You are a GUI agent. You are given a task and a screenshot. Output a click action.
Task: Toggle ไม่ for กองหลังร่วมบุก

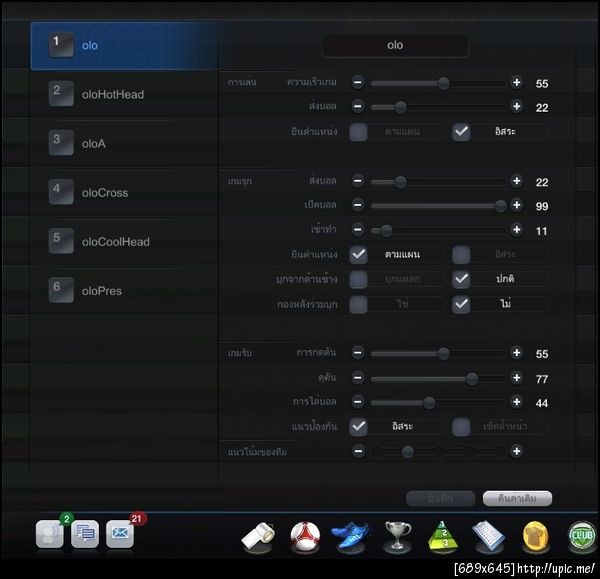pyautogui.click(x=461, y=305)
